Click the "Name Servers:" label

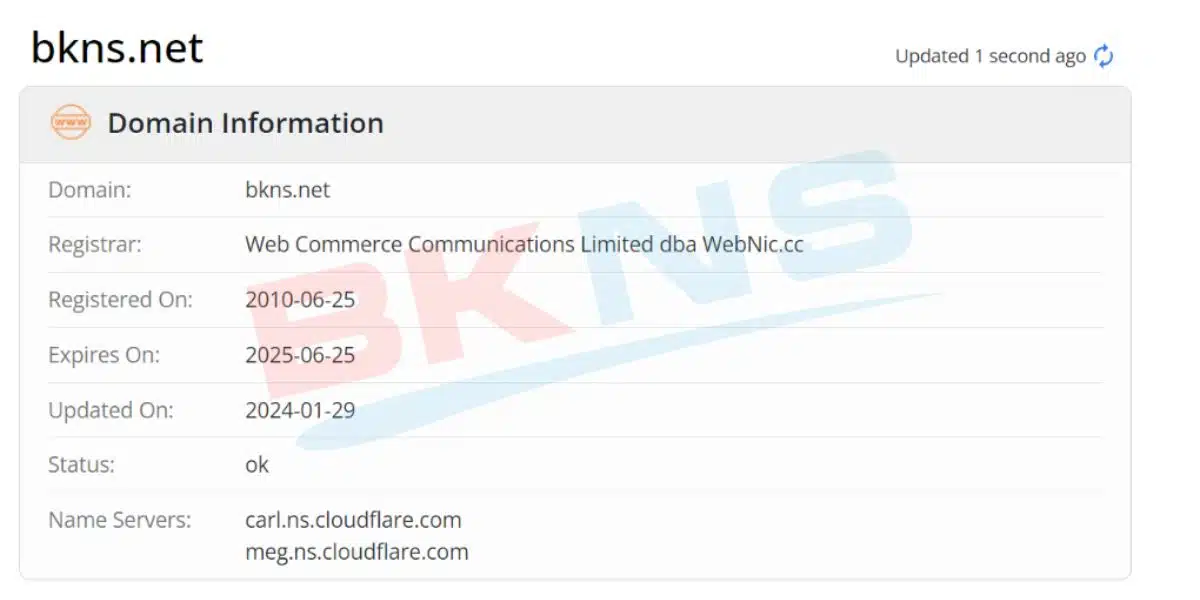[x=119, y=520]
